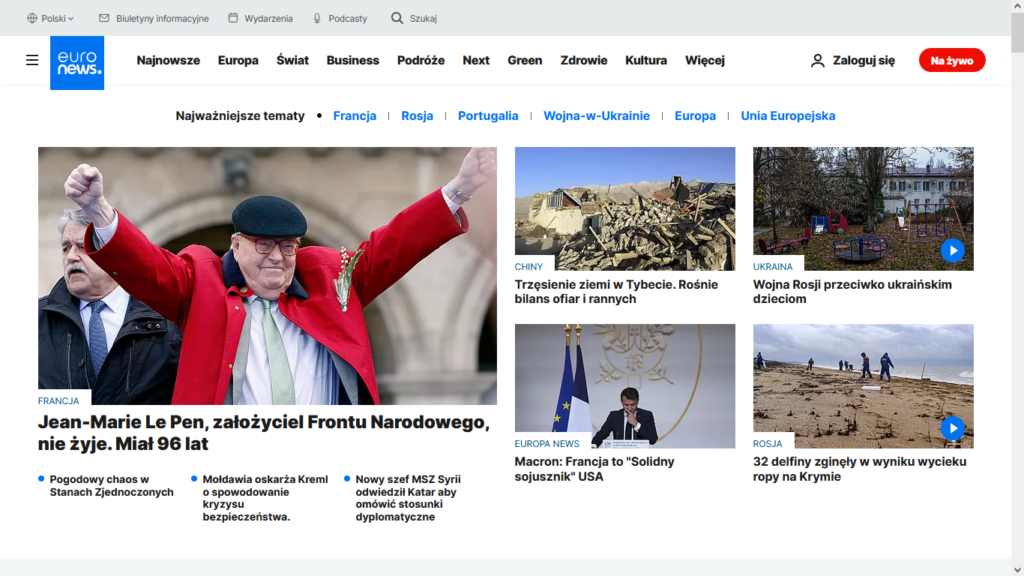Expand the Polski language dropdown
Screen dimensions: 1024x576
pyautogui.click(x=57, y=18)
